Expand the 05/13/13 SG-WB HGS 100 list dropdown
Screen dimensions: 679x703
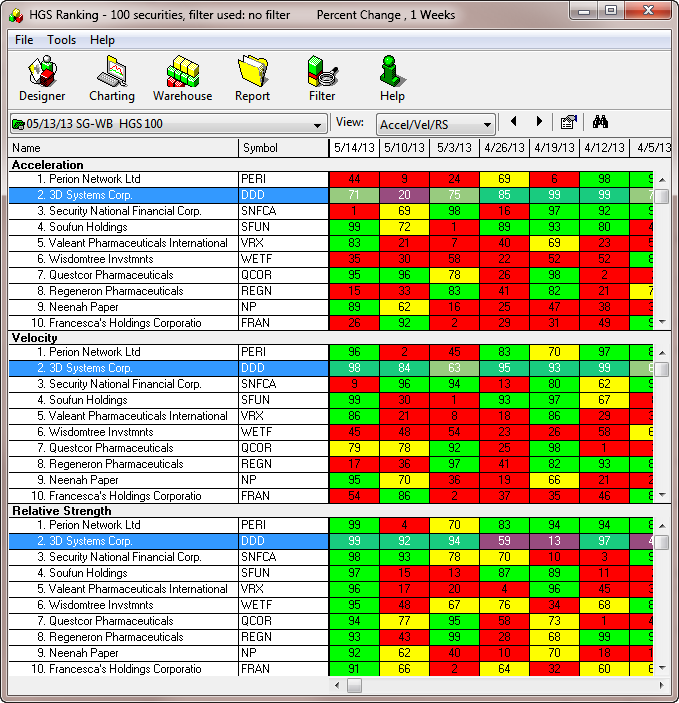point(318,124)
